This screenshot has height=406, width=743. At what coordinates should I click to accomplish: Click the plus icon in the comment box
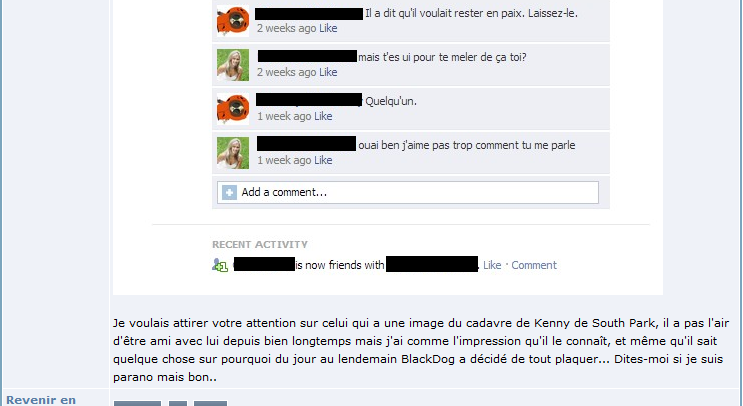pos(229,192)
